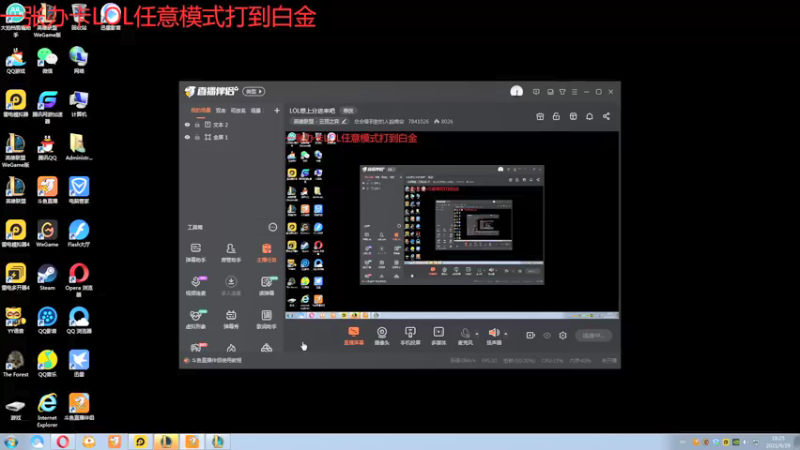Click the mailbox icon in title bar
The width and height of the screenshot is (800, 450).
550,92
